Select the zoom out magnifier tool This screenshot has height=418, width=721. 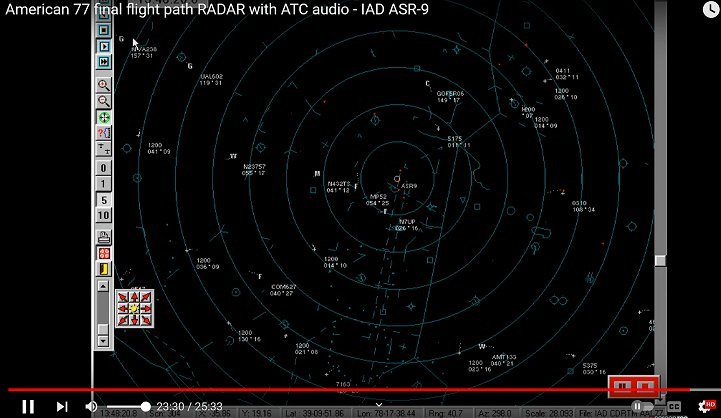point(104,101)
